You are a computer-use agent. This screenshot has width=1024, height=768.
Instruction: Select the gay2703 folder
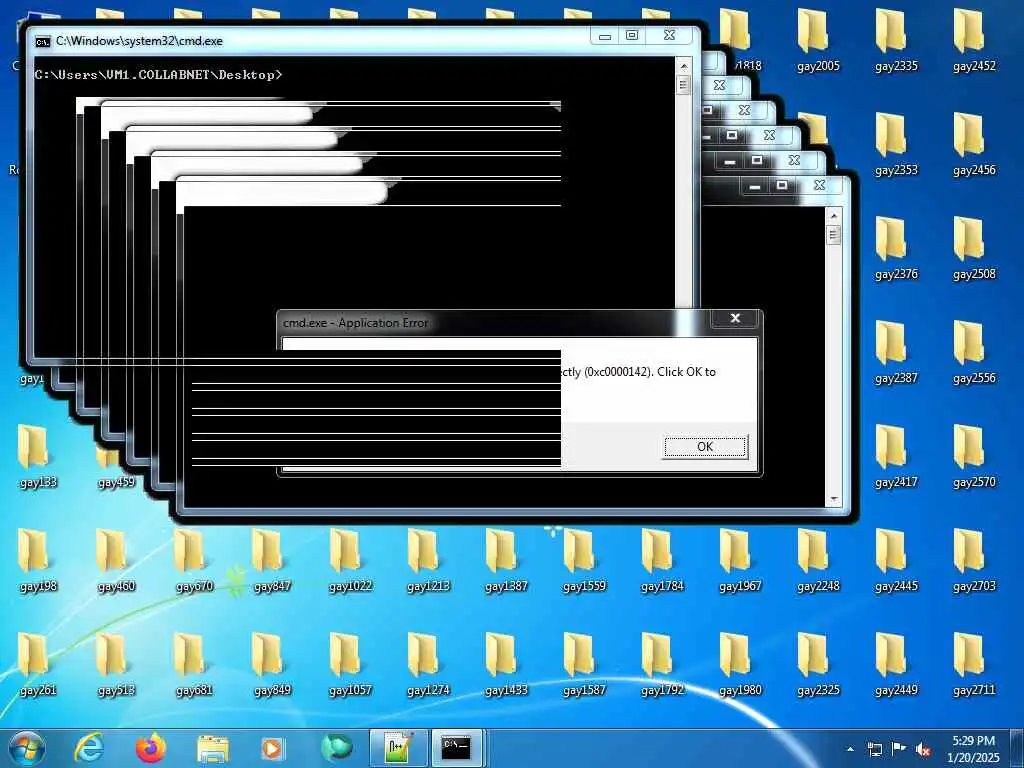(974, 560)
